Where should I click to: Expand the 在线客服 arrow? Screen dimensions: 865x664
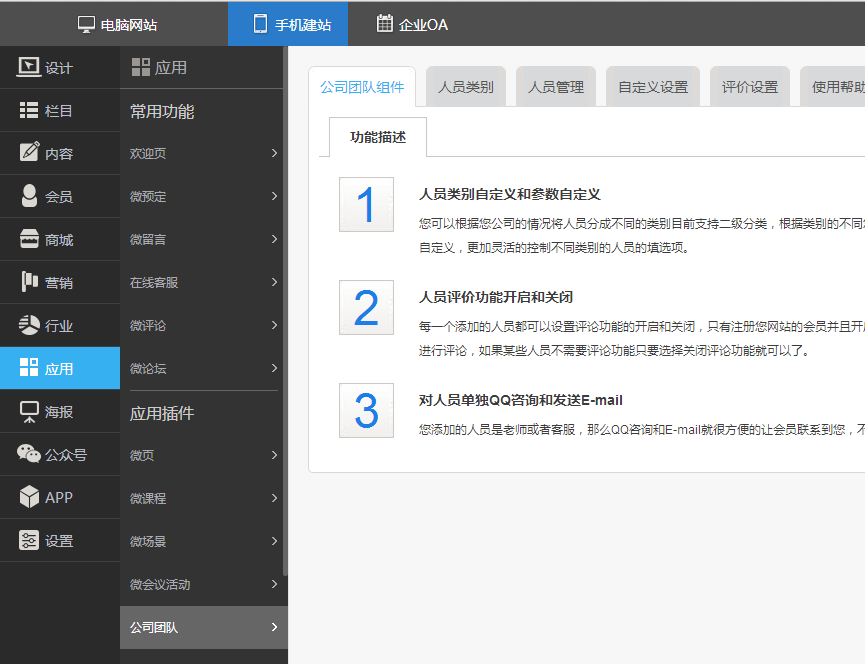(274, 282)
